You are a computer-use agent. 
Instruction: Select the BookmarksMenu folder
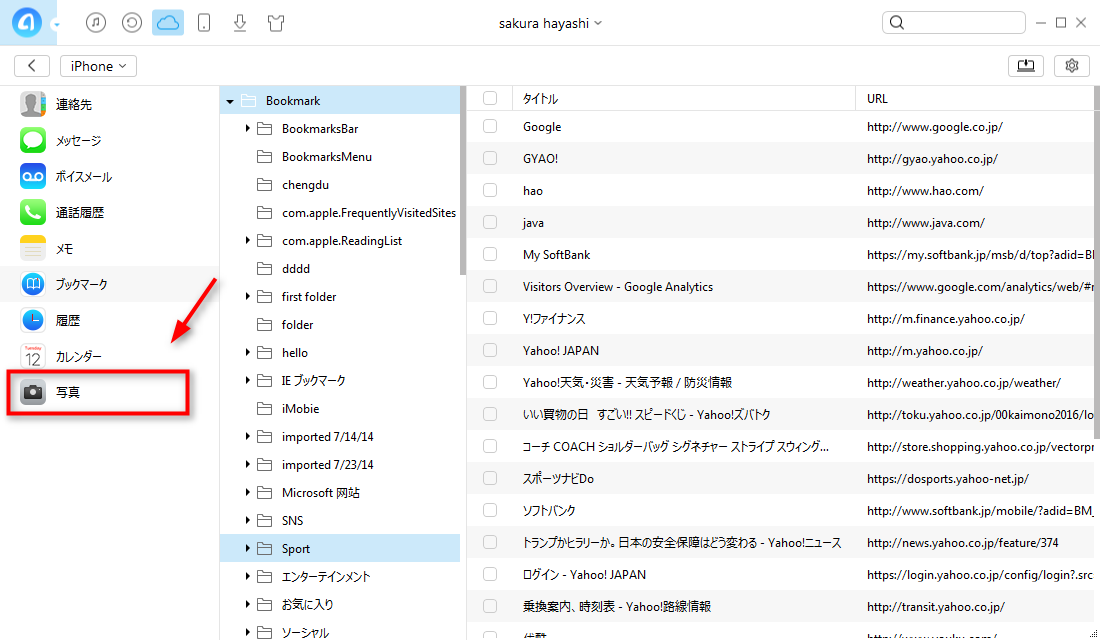326,156
